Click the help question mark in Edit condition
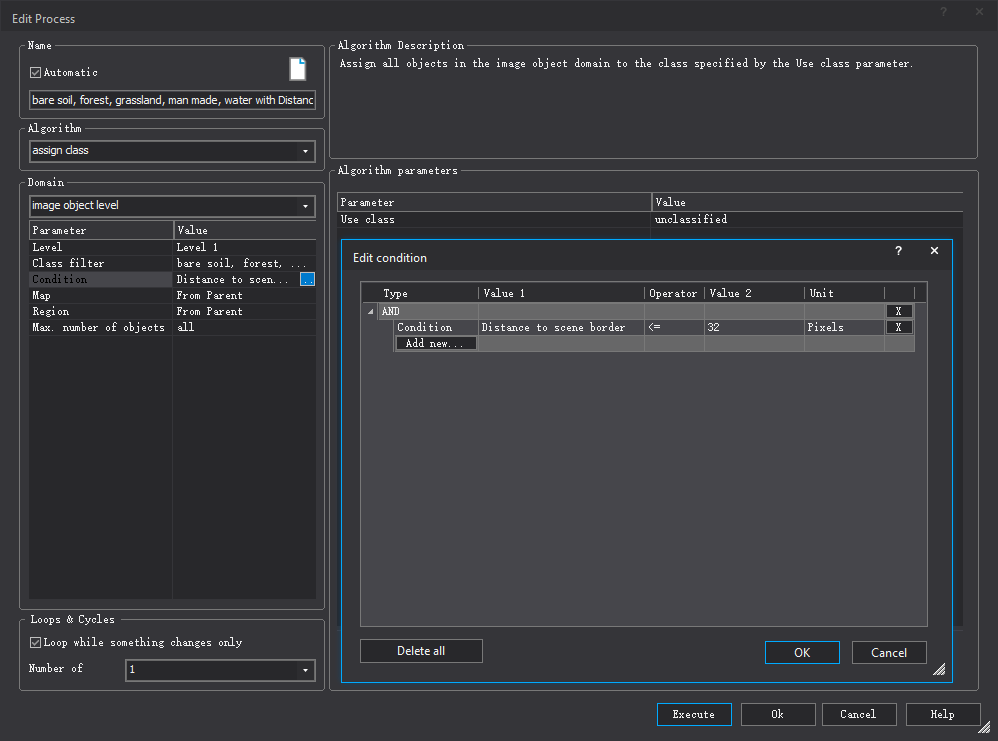The width and height of the screenshot is (998, 741). (x=898, y=251)
